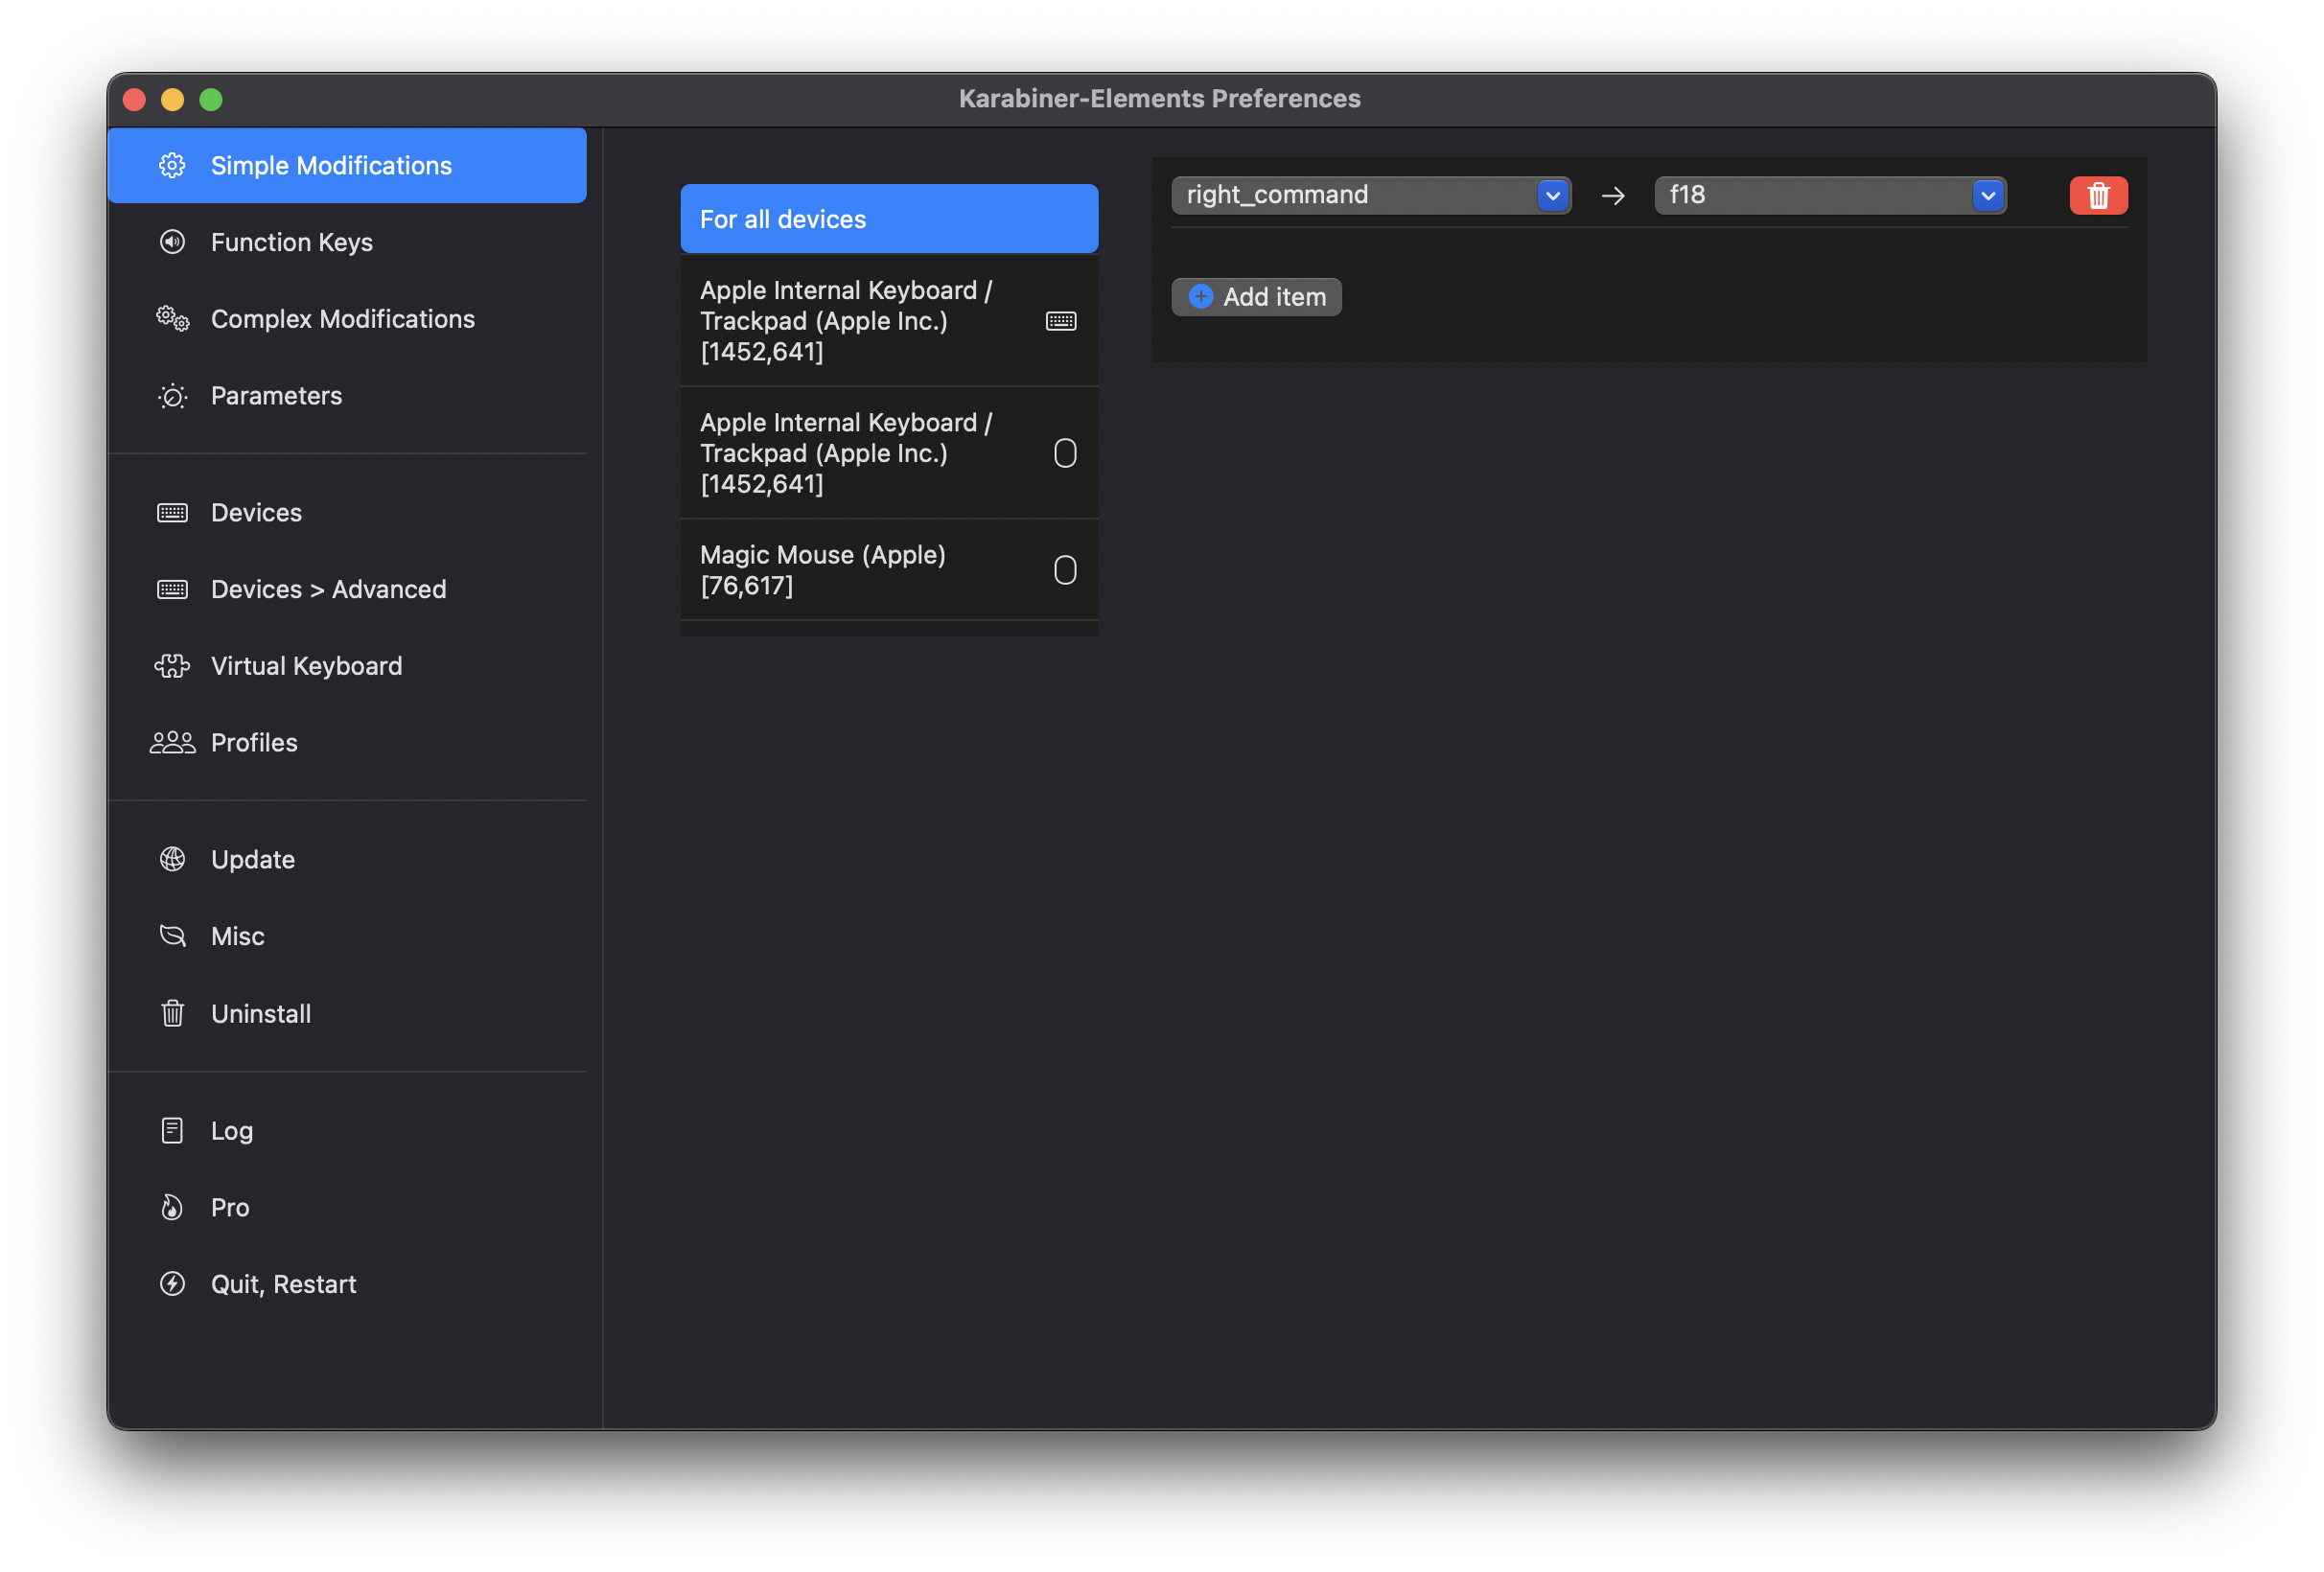This screenshot has width=2324, height=1572.
Task: Select the For all devices entry
Action: [x=888, y=219]
